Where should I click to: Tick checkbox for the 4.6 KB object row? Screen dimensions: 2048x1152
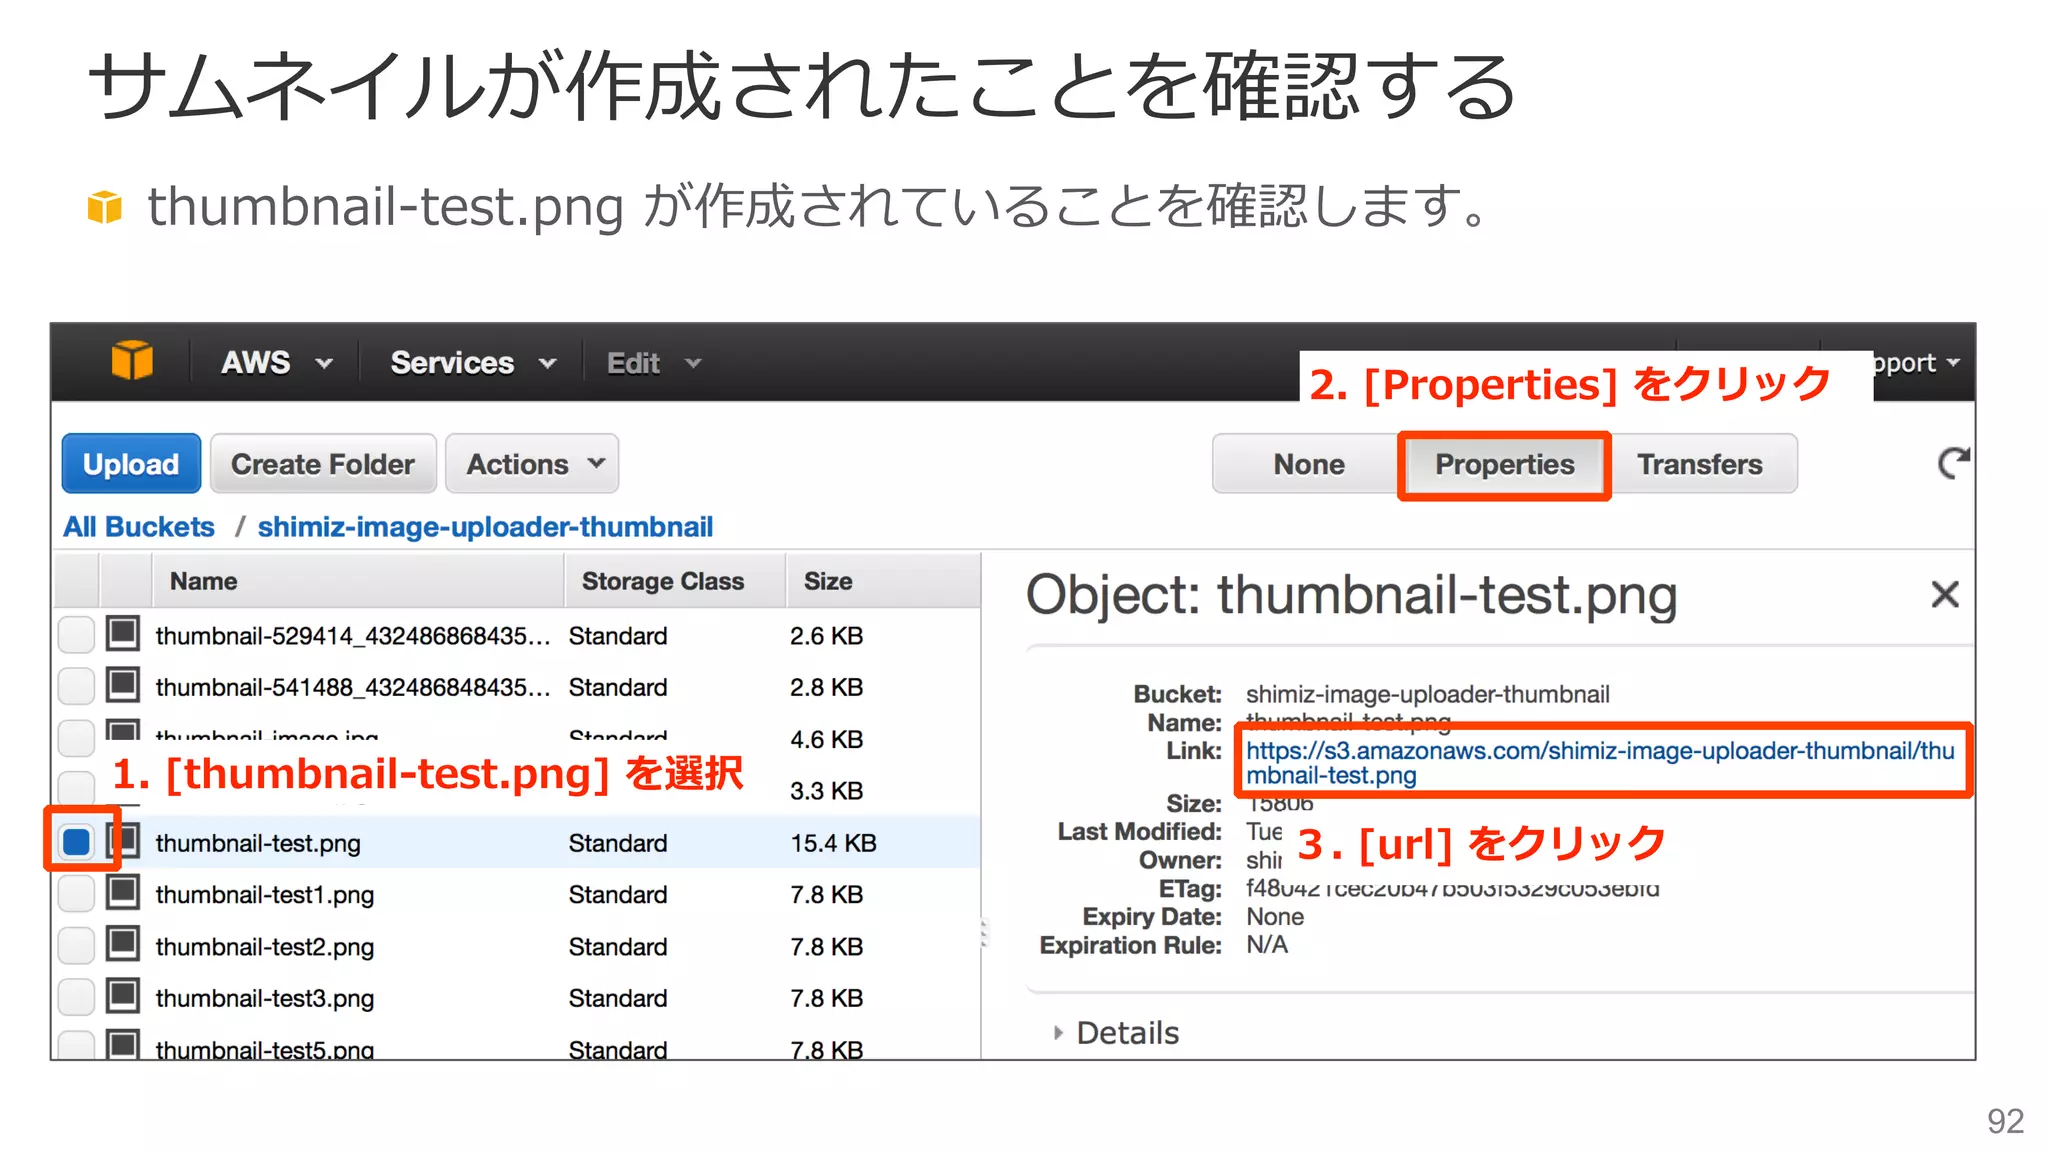tap(76, 737)
